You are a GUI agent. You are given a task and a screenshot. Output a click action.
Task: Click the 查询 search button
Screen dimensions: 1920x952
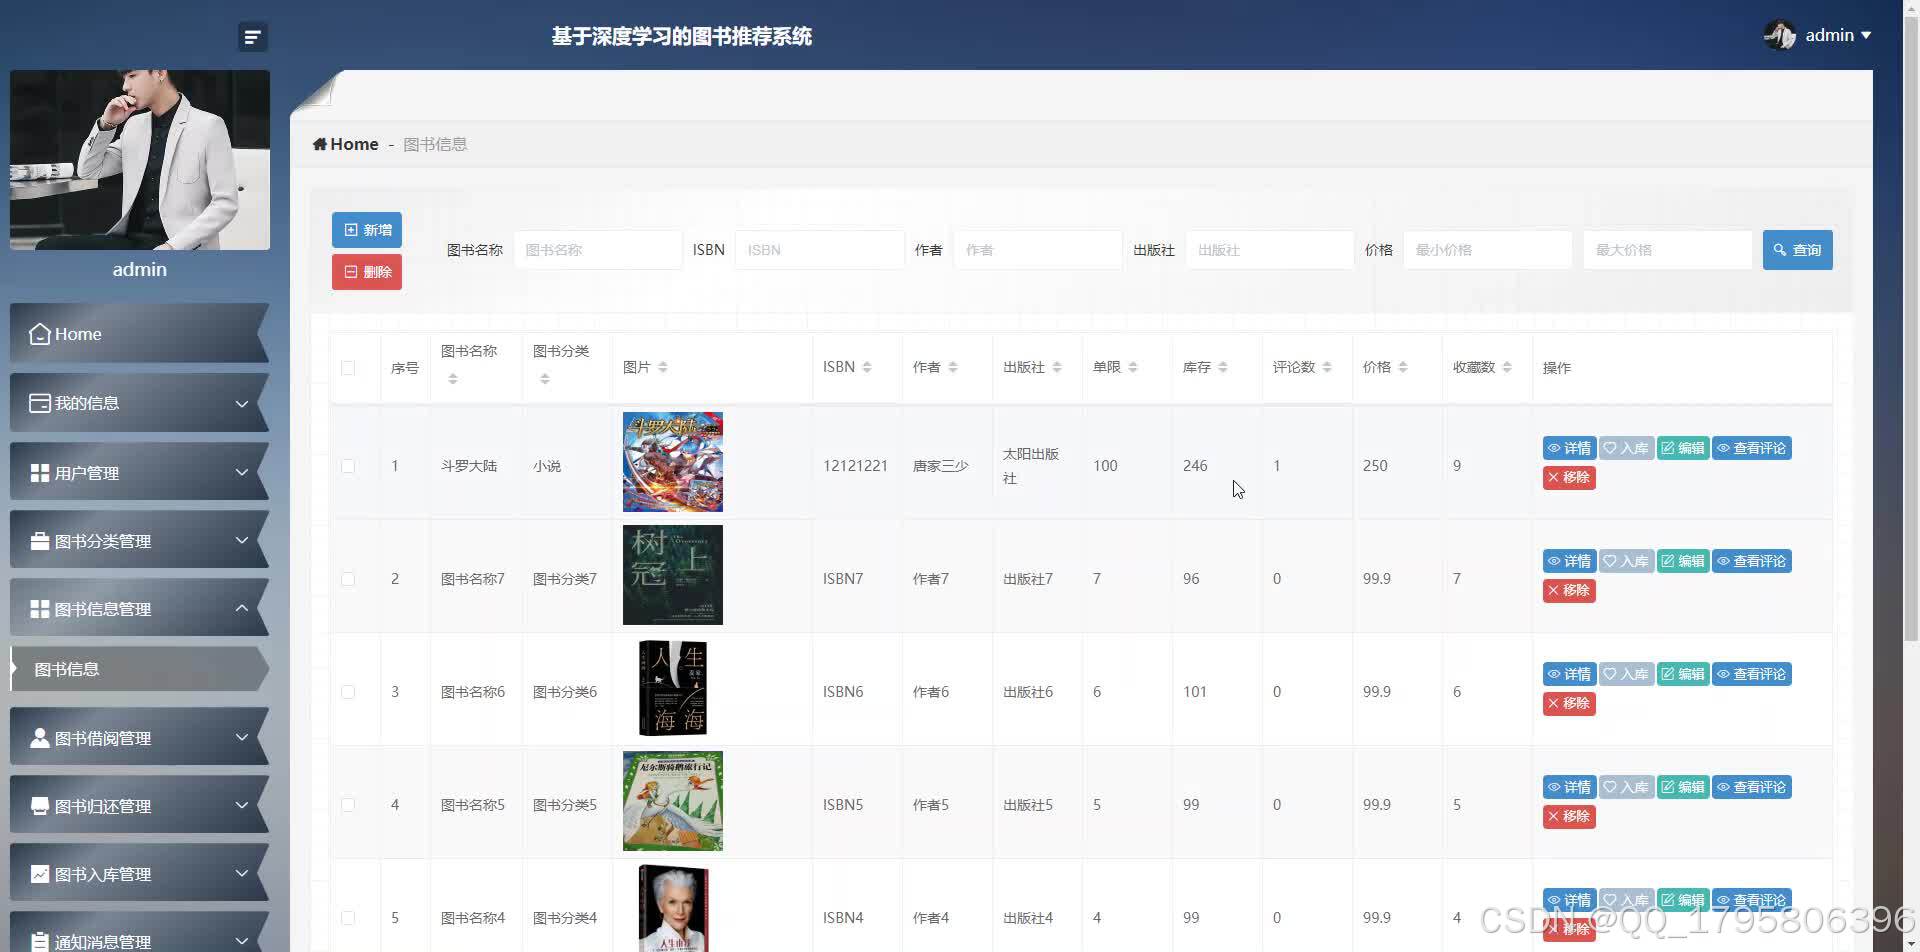pos(1797,250)
